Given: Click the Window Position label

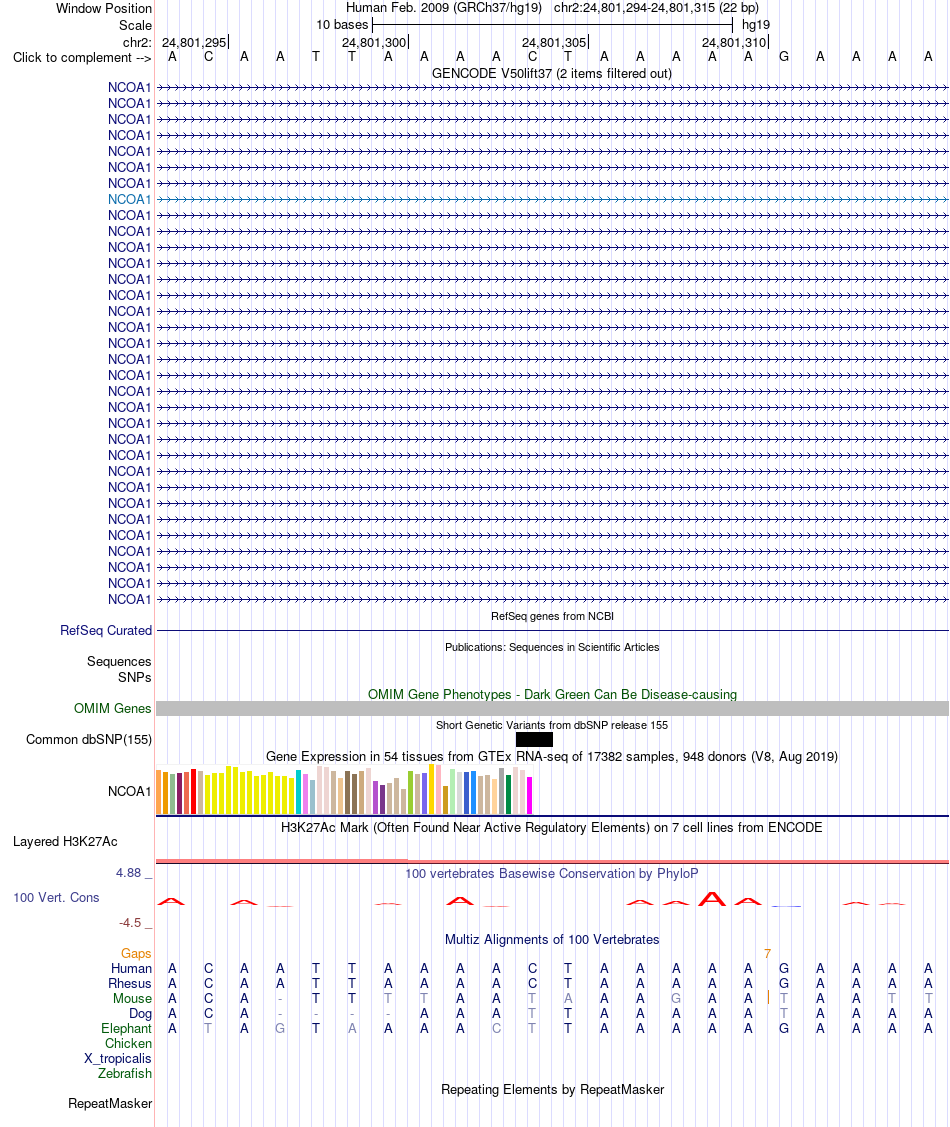Looking at the screenshot, I should pyautogui.click(x=103, y=9).
